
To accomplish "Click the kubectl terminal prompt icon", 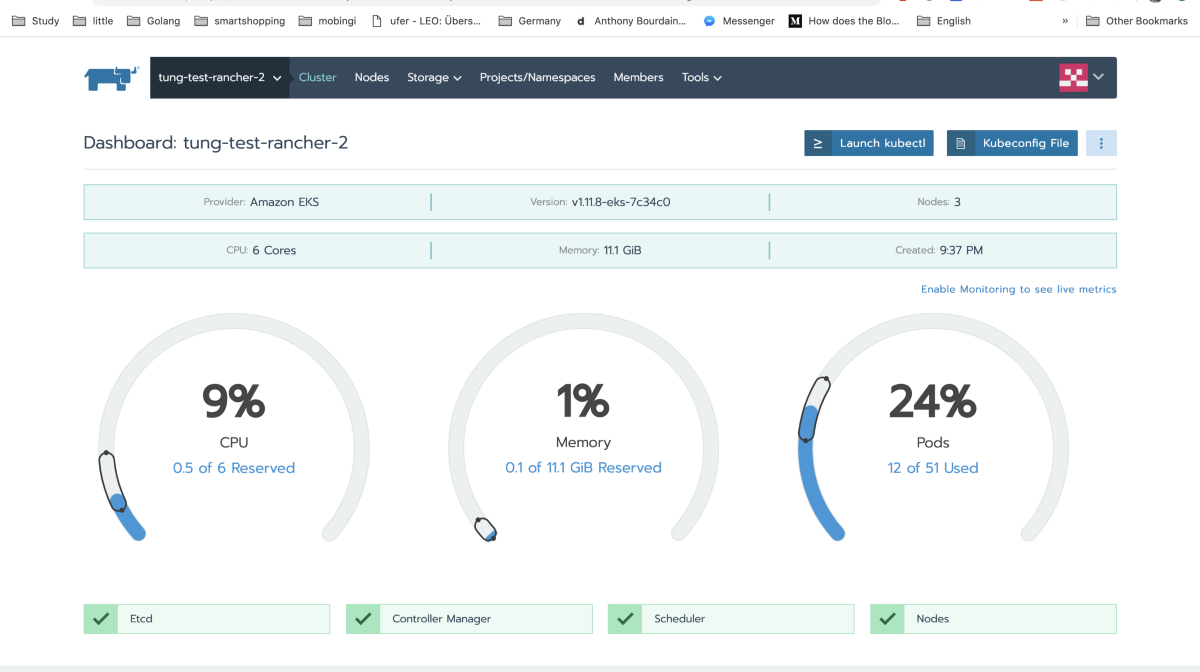I will click(817, 143).
